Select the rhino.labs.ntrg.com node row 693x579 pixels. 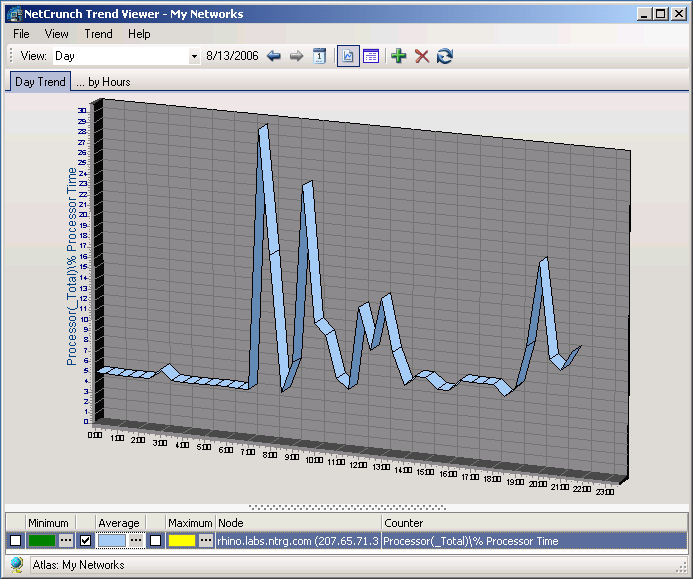point(297,540)
